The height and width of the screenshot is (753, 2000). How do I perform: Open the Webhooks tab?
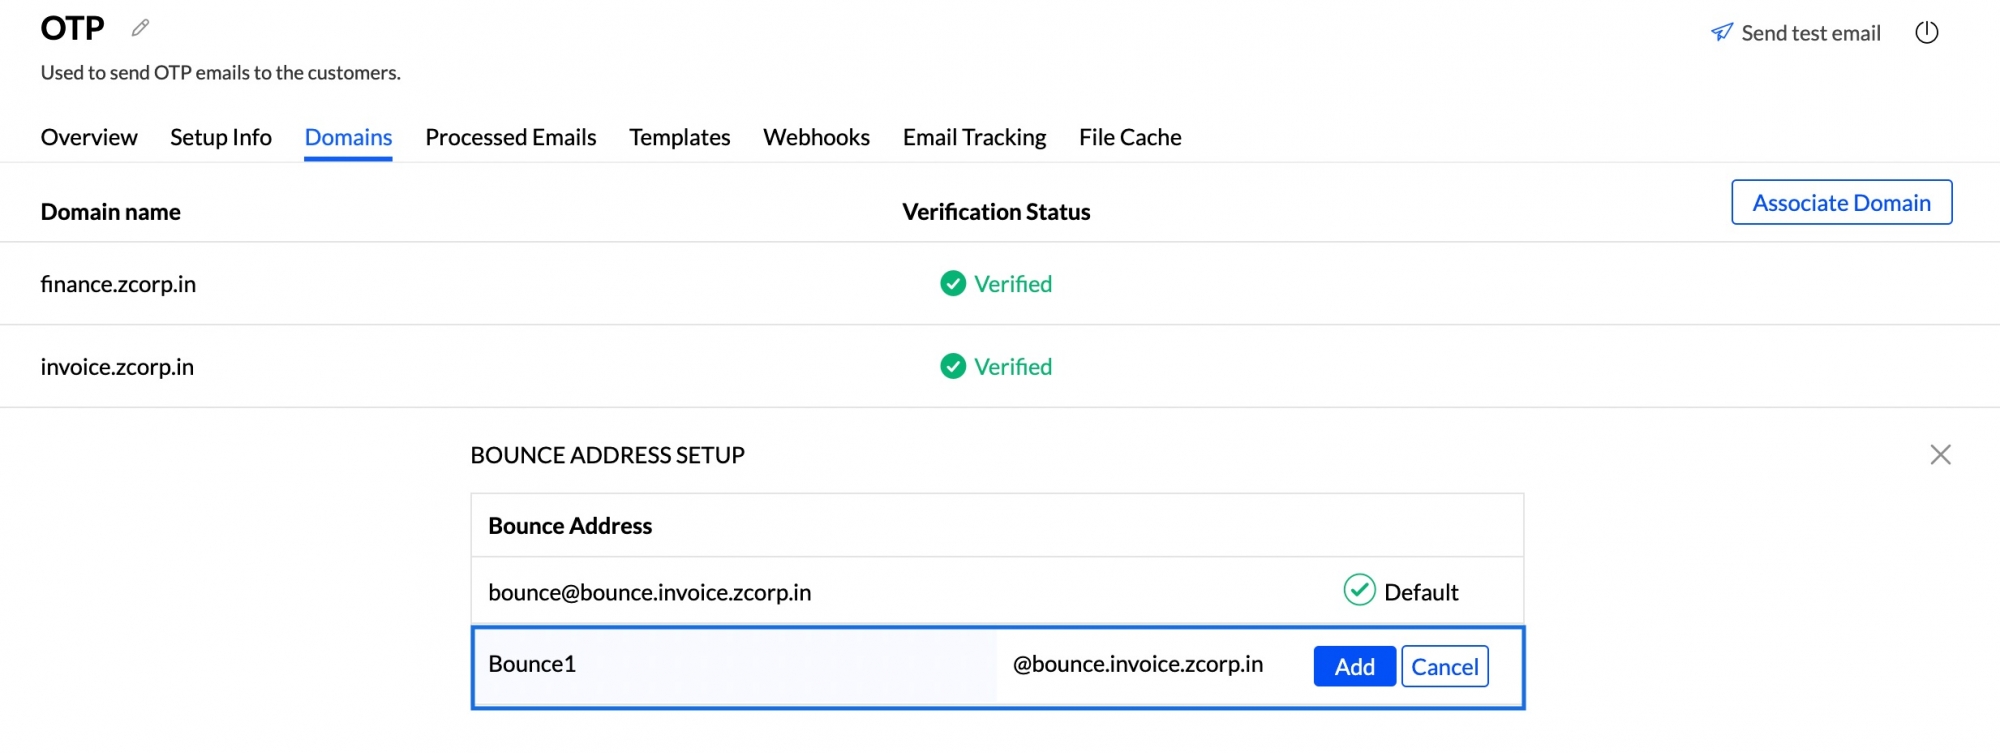point(816,137)
